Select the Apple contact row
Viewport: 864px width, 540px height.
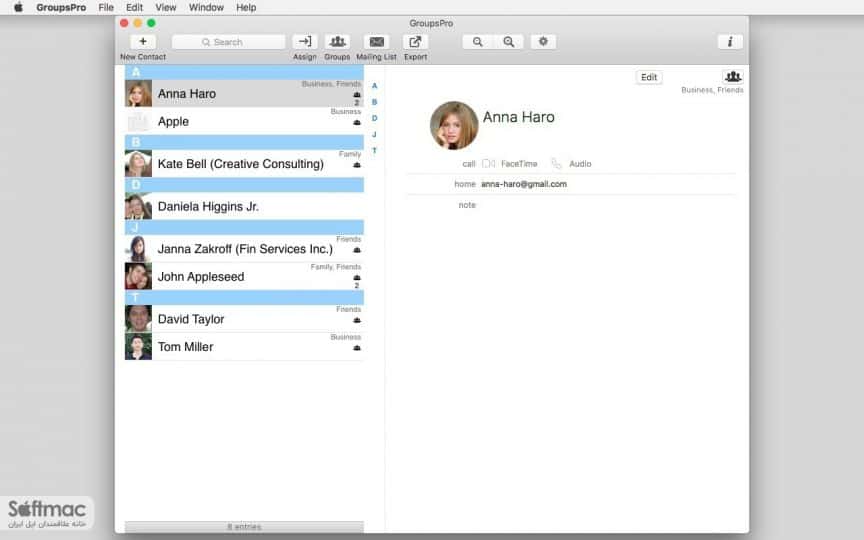click(x=244, y=121)
